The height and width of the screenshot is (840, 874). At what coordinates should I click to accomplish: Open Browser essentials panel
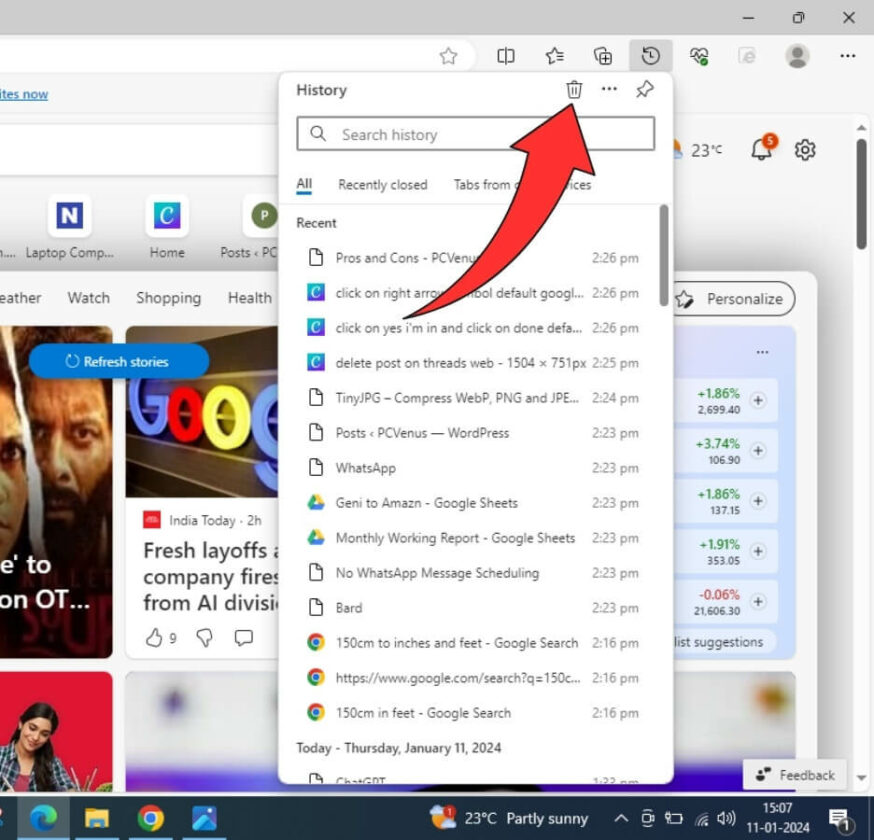(x=700, y=56)
